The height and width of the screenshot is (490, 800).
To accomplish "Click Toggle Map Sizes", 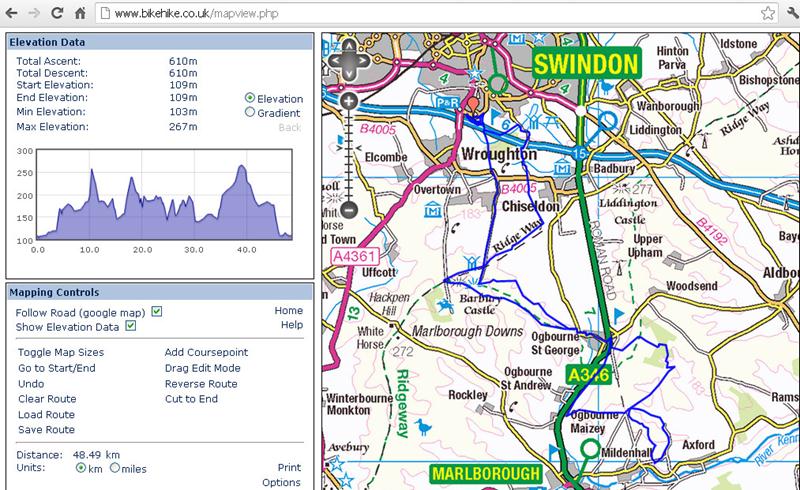I will (x=61, y=352).
